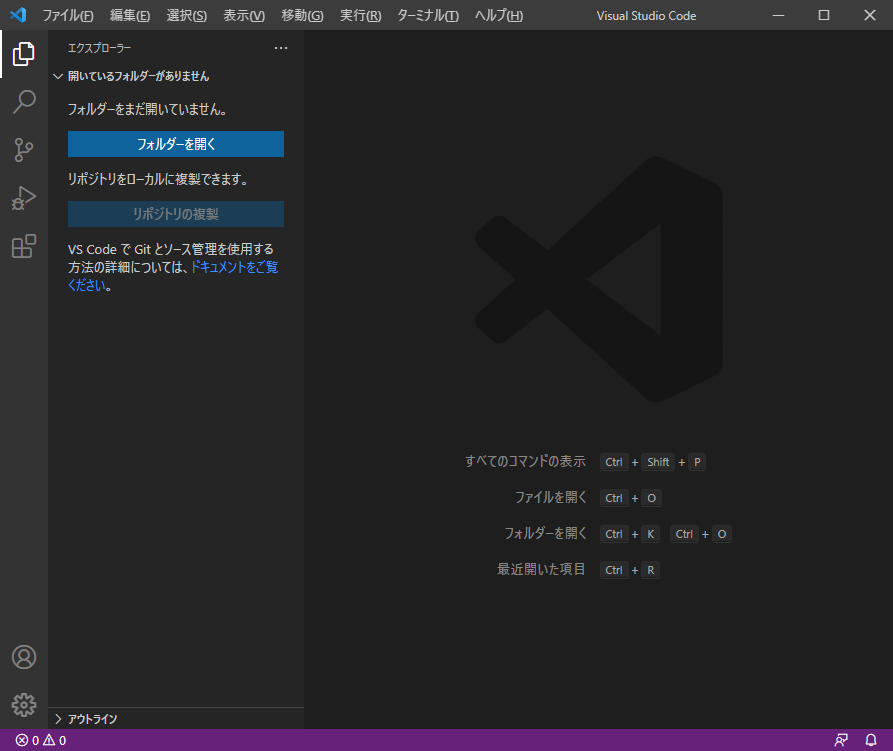Click the ファイルを開く shortcut label
This screenshot has width=893, height=751.
tap(550, 497)
